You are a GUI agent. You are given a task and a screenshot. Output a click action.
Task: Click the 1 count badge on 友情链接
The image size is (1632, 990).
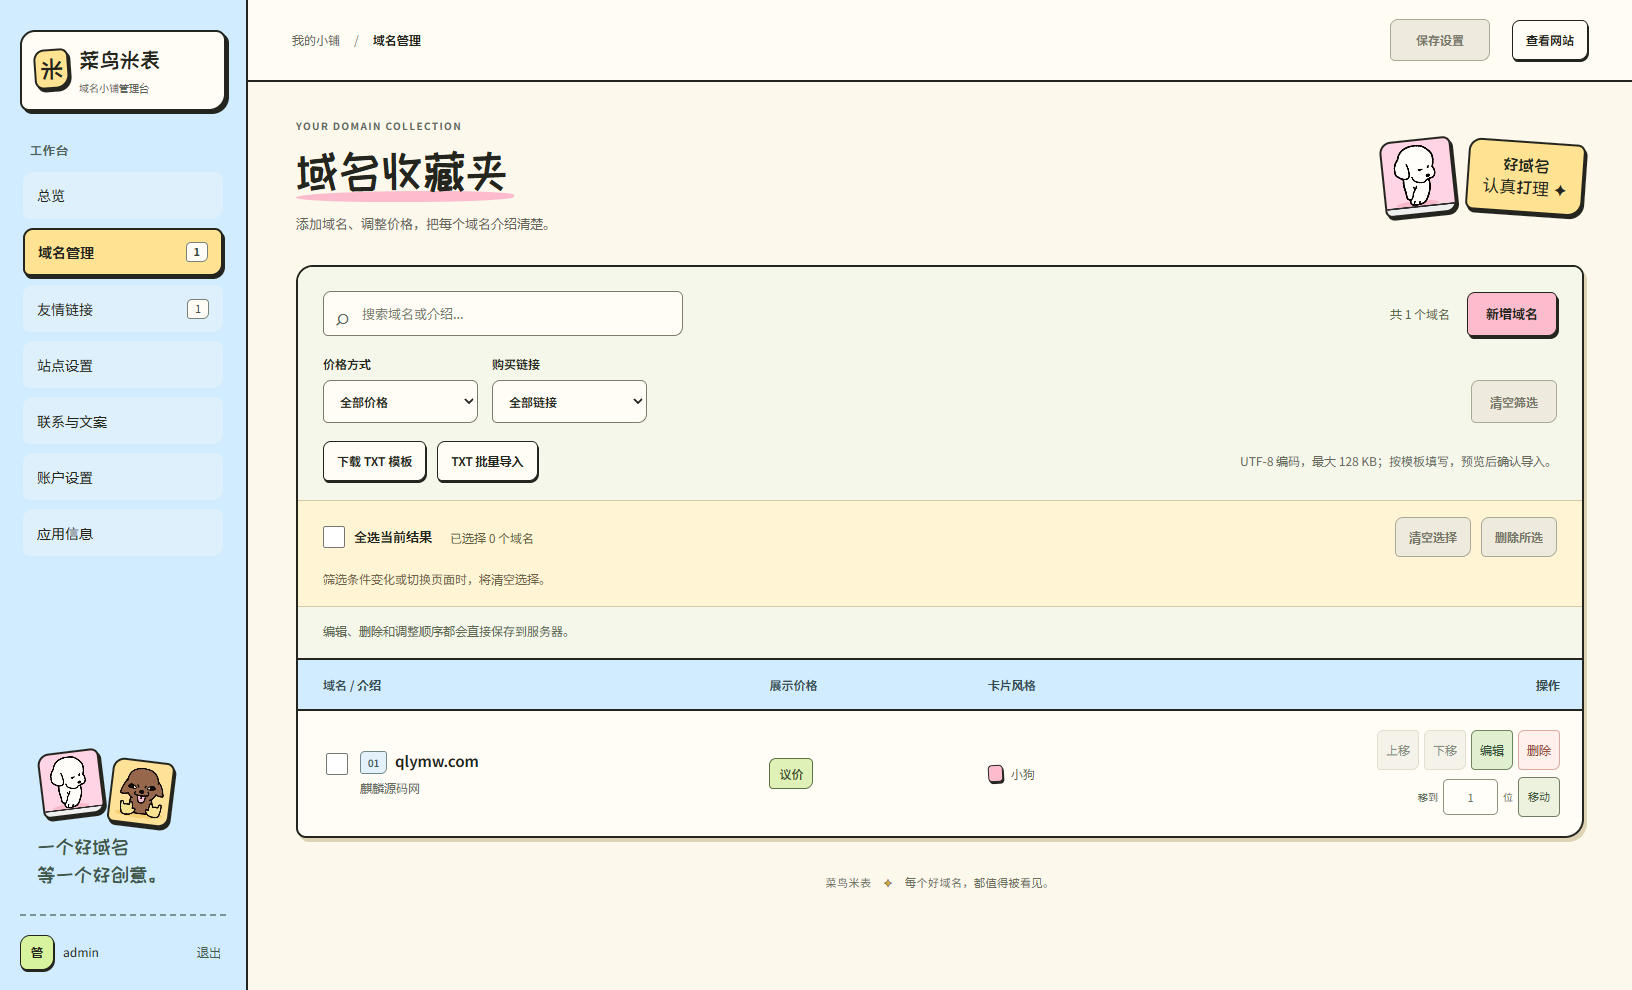[x=198, y=309]
